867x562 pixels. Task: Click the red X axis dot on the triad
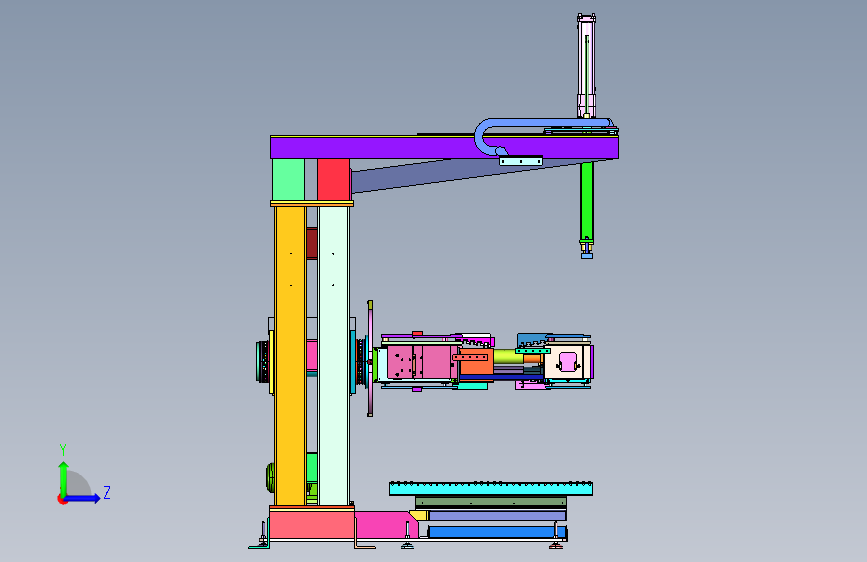click(x=62, y=499)
